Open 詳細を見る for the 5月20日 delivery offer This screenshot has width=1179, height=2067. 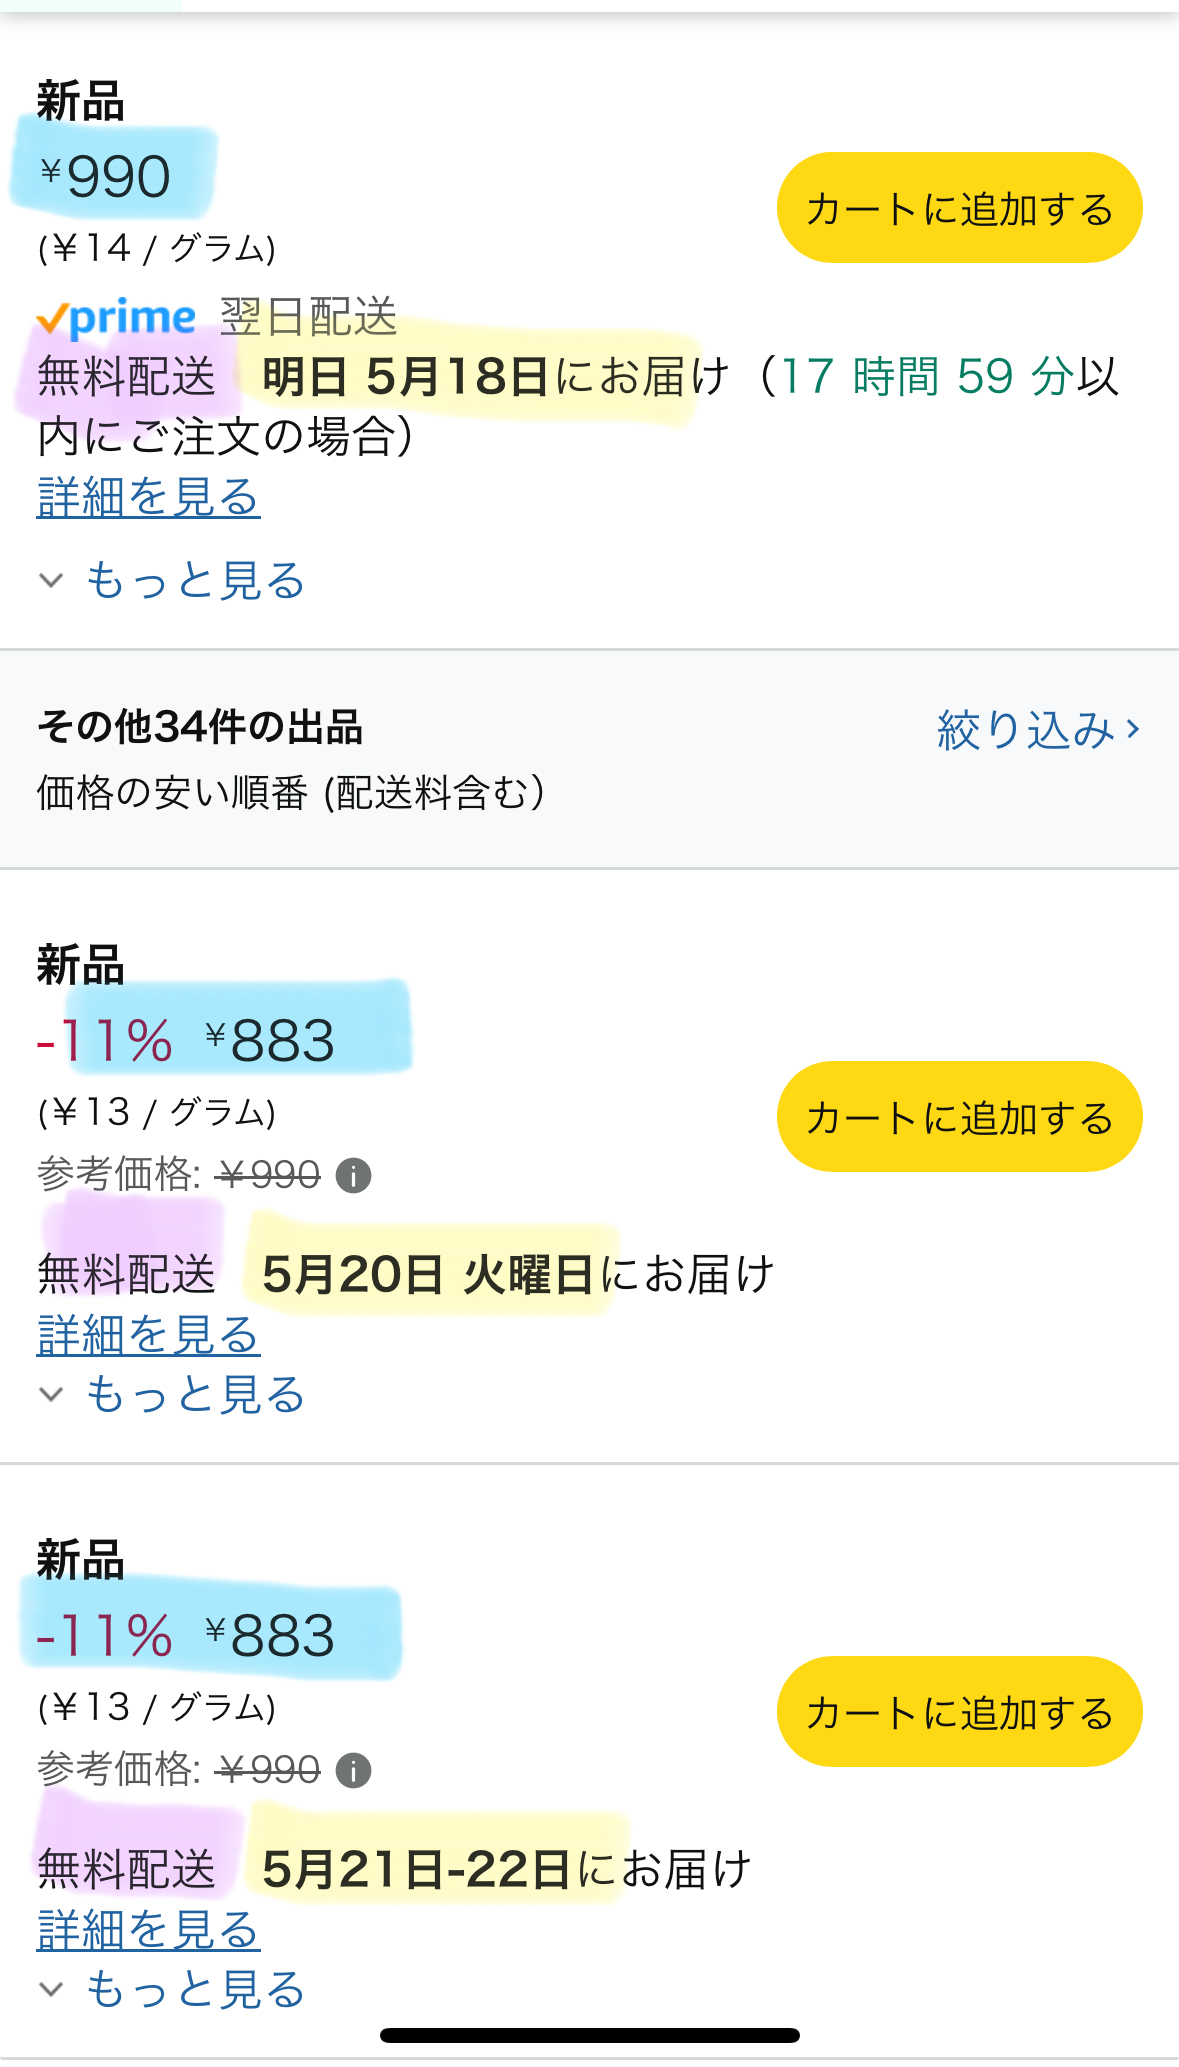tap(148, 1335)
